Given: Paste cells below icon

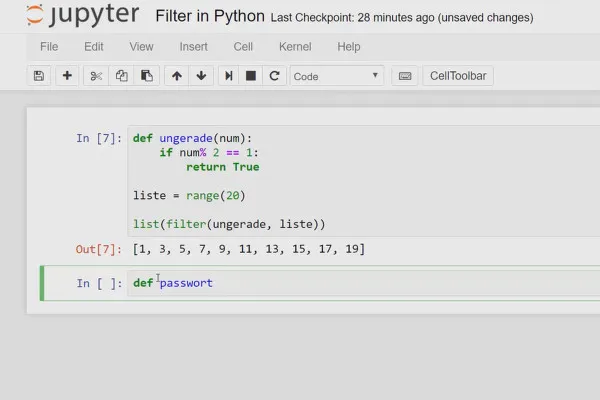Looking at the screenshot, I should [x=147, y=76].
